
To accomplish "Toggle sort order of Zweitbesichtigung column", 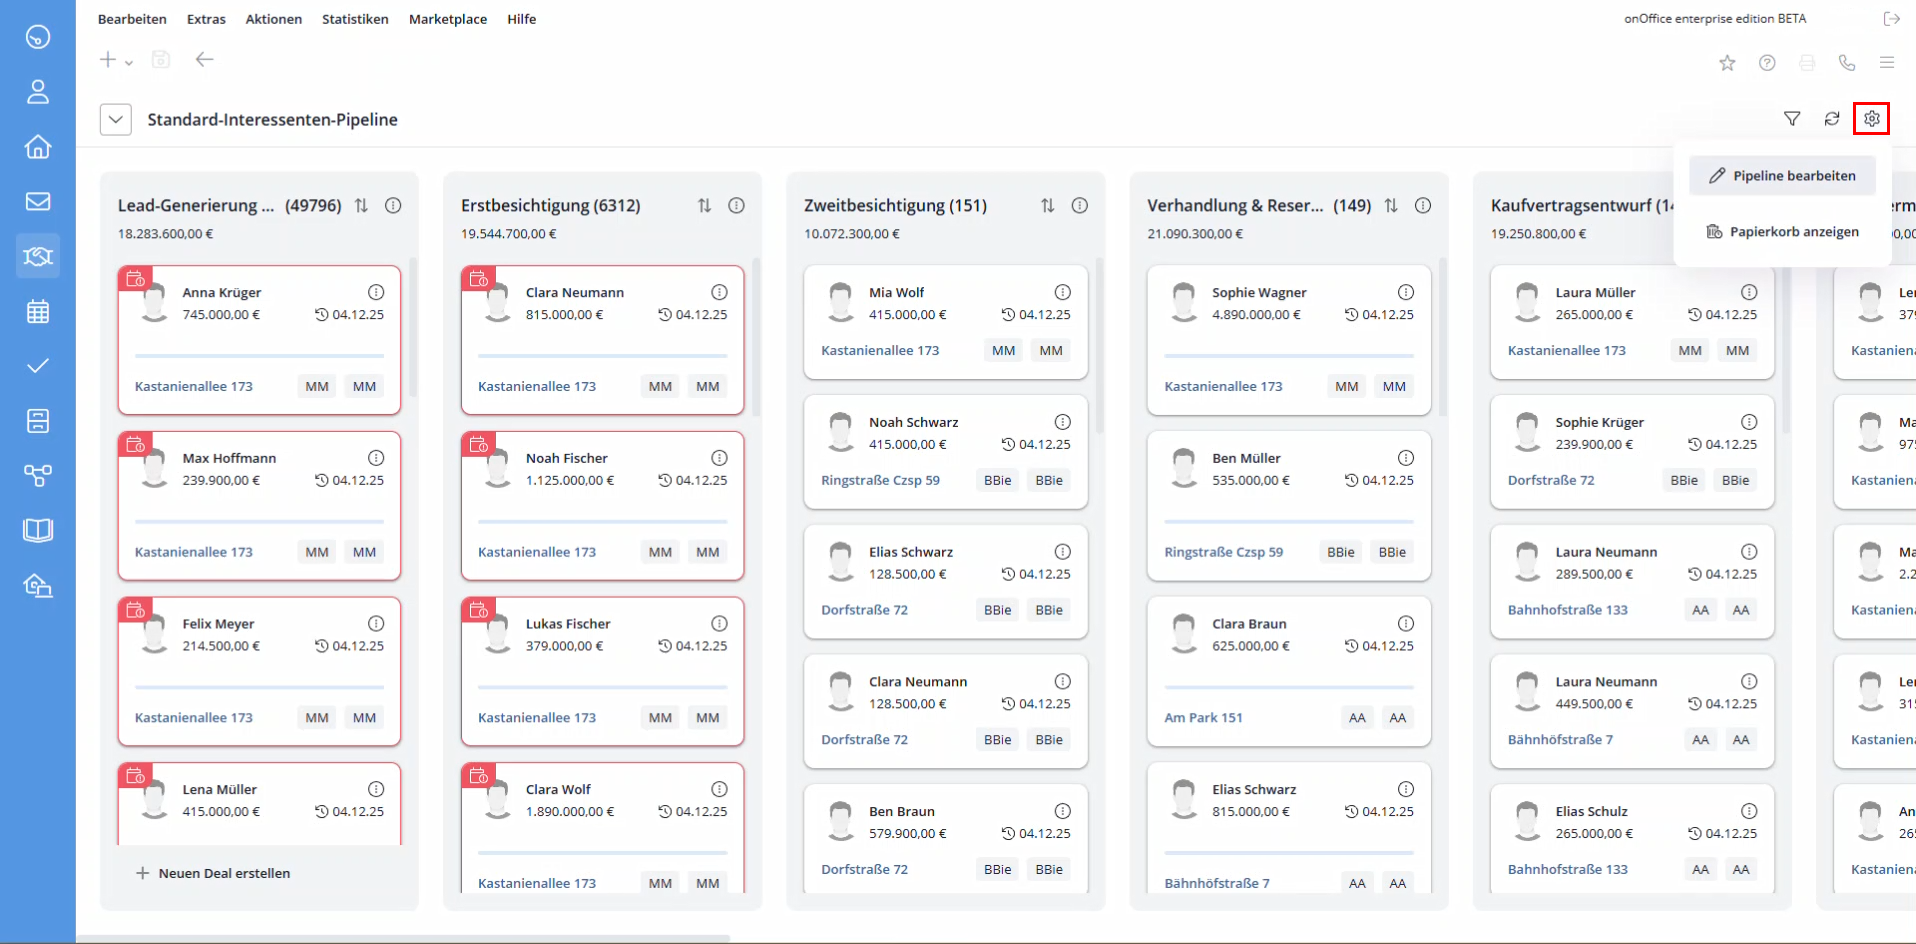I will (x=1047, y=205).
